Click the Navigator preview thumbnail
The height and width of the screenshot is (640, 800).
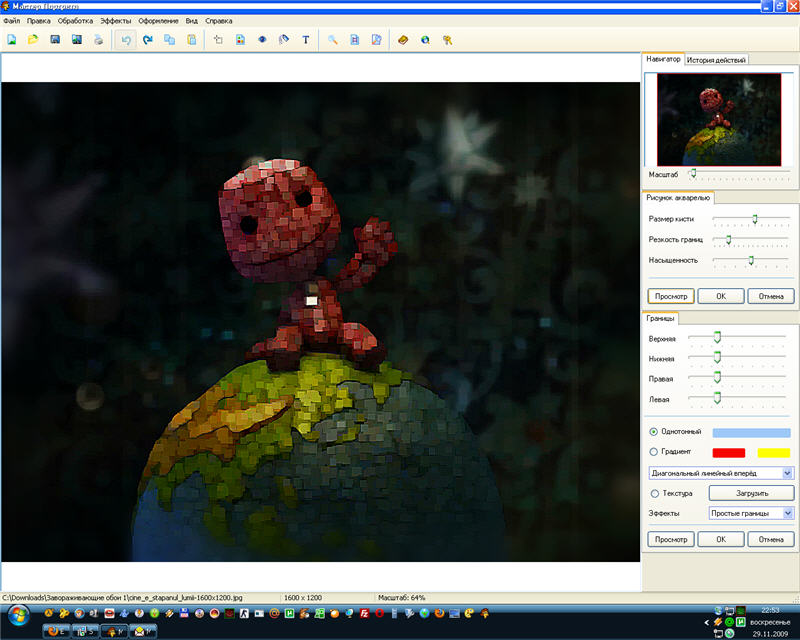pos(719,118)
